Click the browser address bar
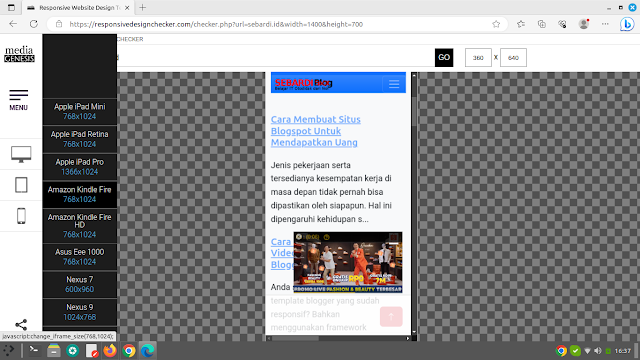The width and height of the screenshot is (640, 360). point(278,24)
